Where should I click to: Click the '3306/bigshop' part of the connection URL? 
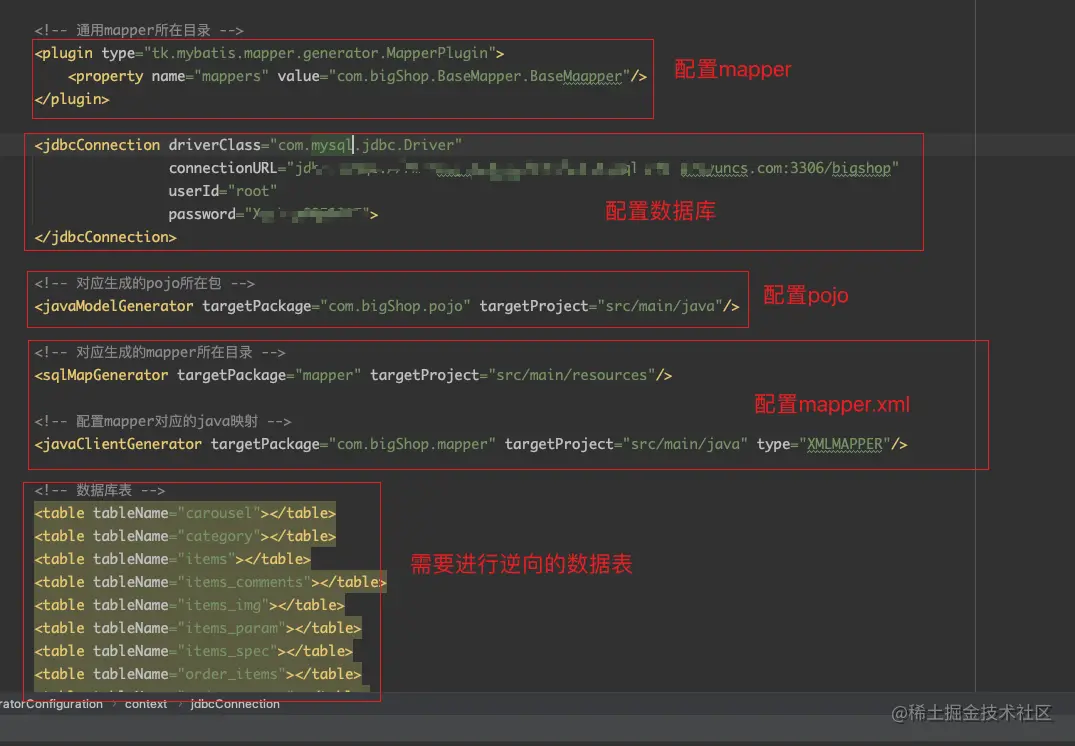click(x=840, y=168)
